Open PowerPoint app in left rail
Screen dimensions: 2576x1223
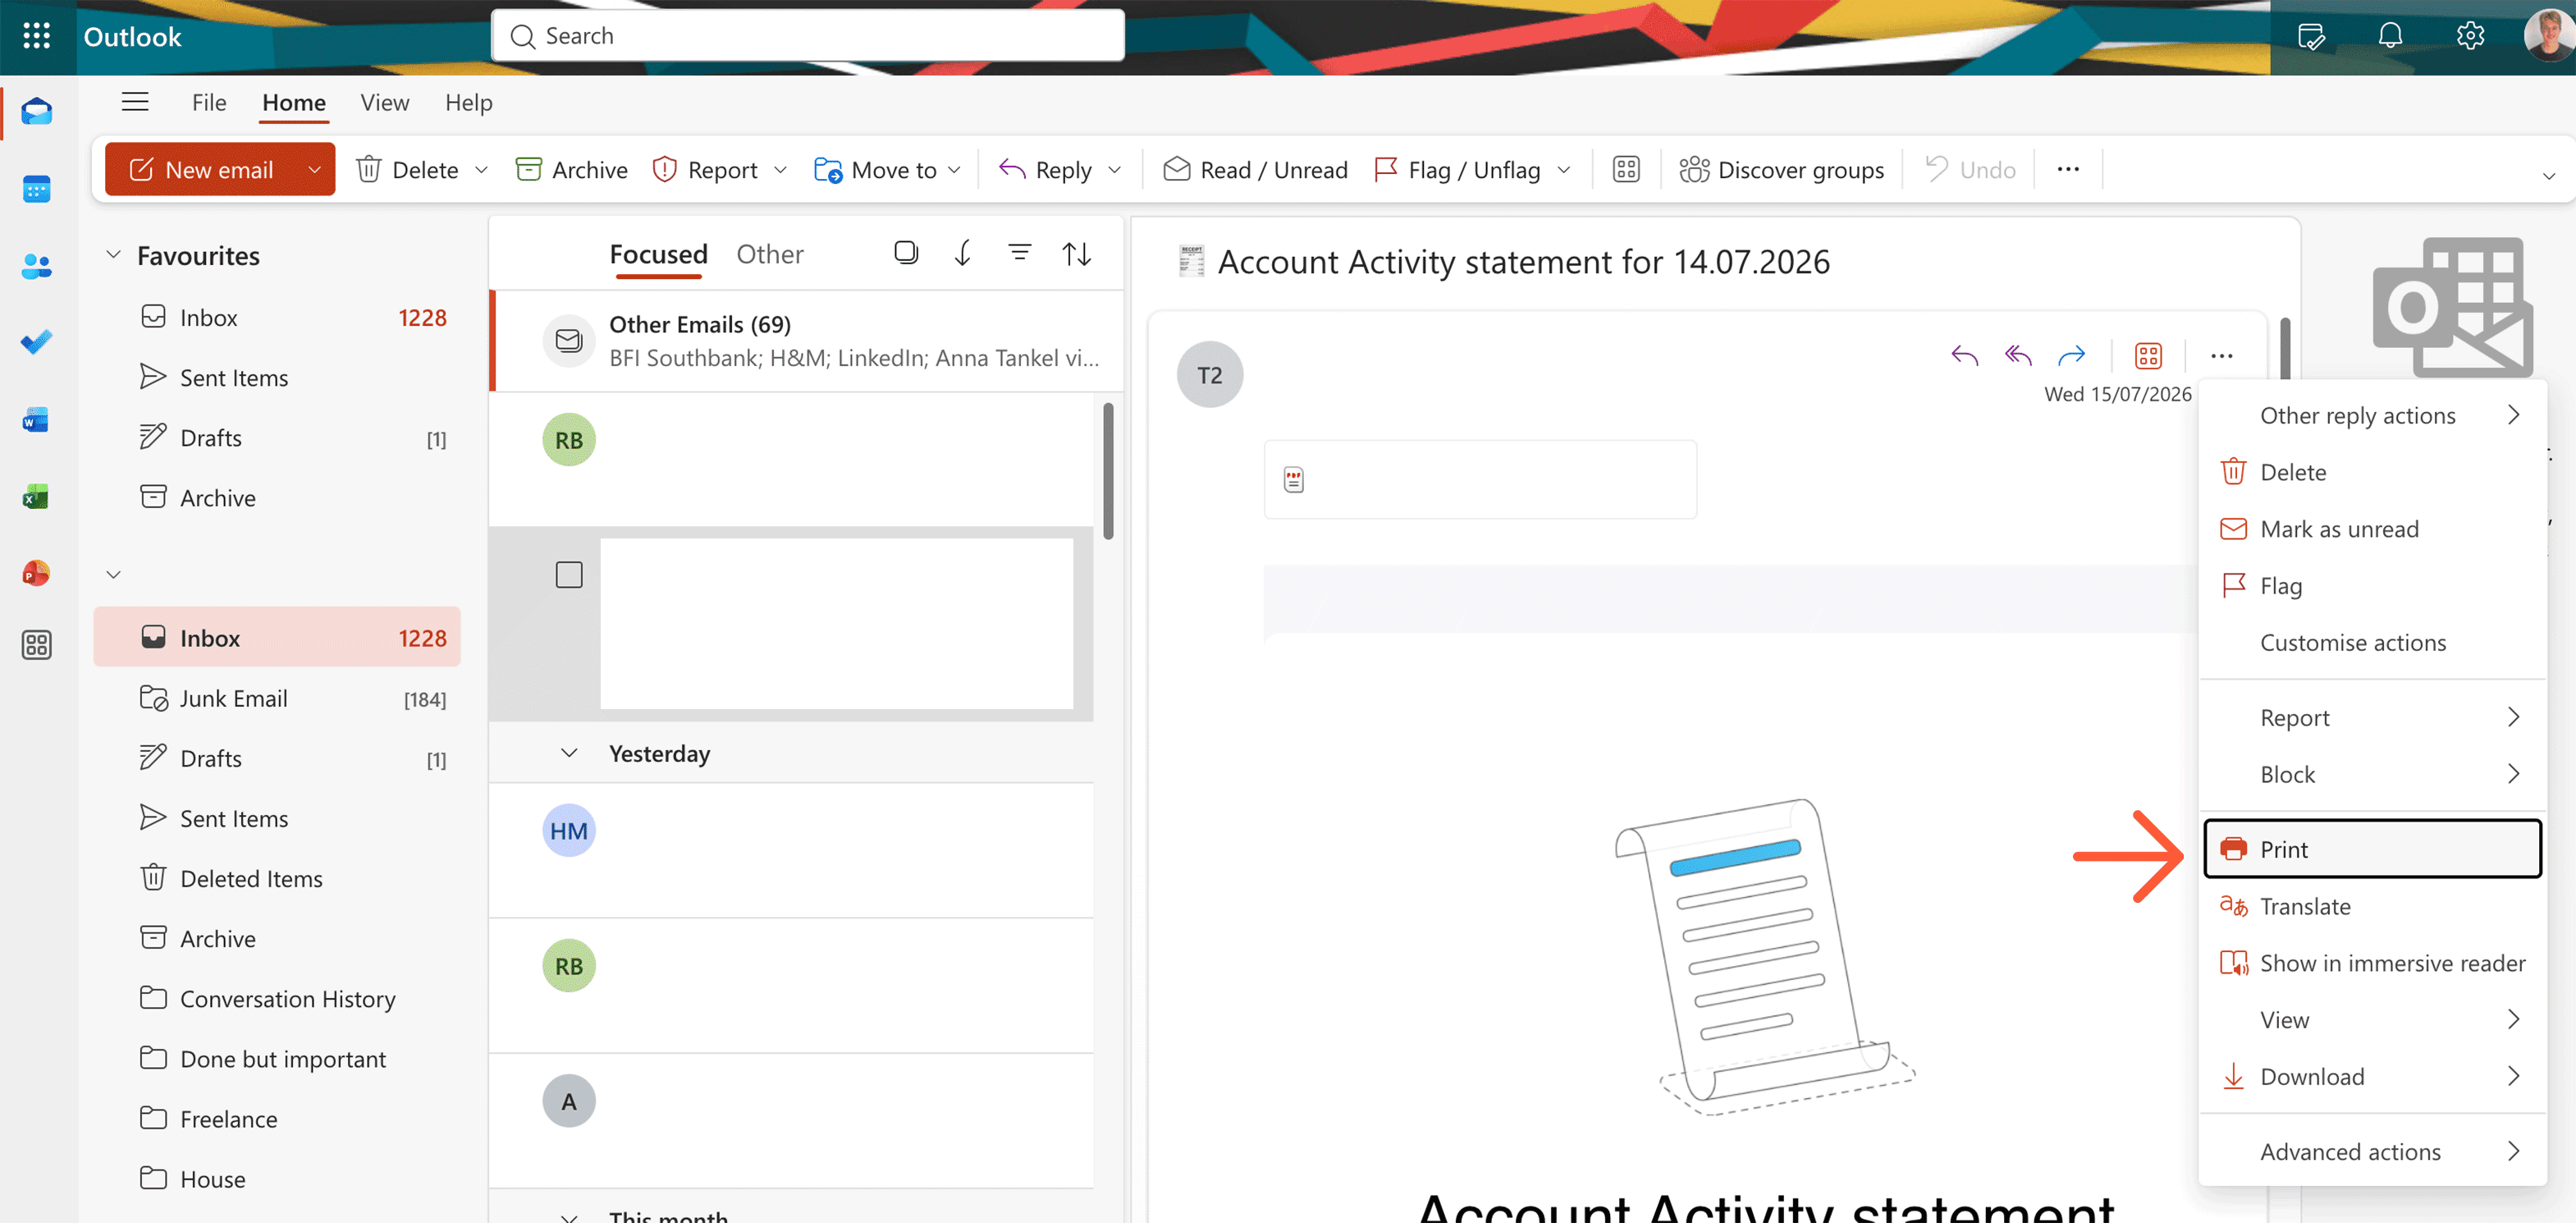[37, 573]
